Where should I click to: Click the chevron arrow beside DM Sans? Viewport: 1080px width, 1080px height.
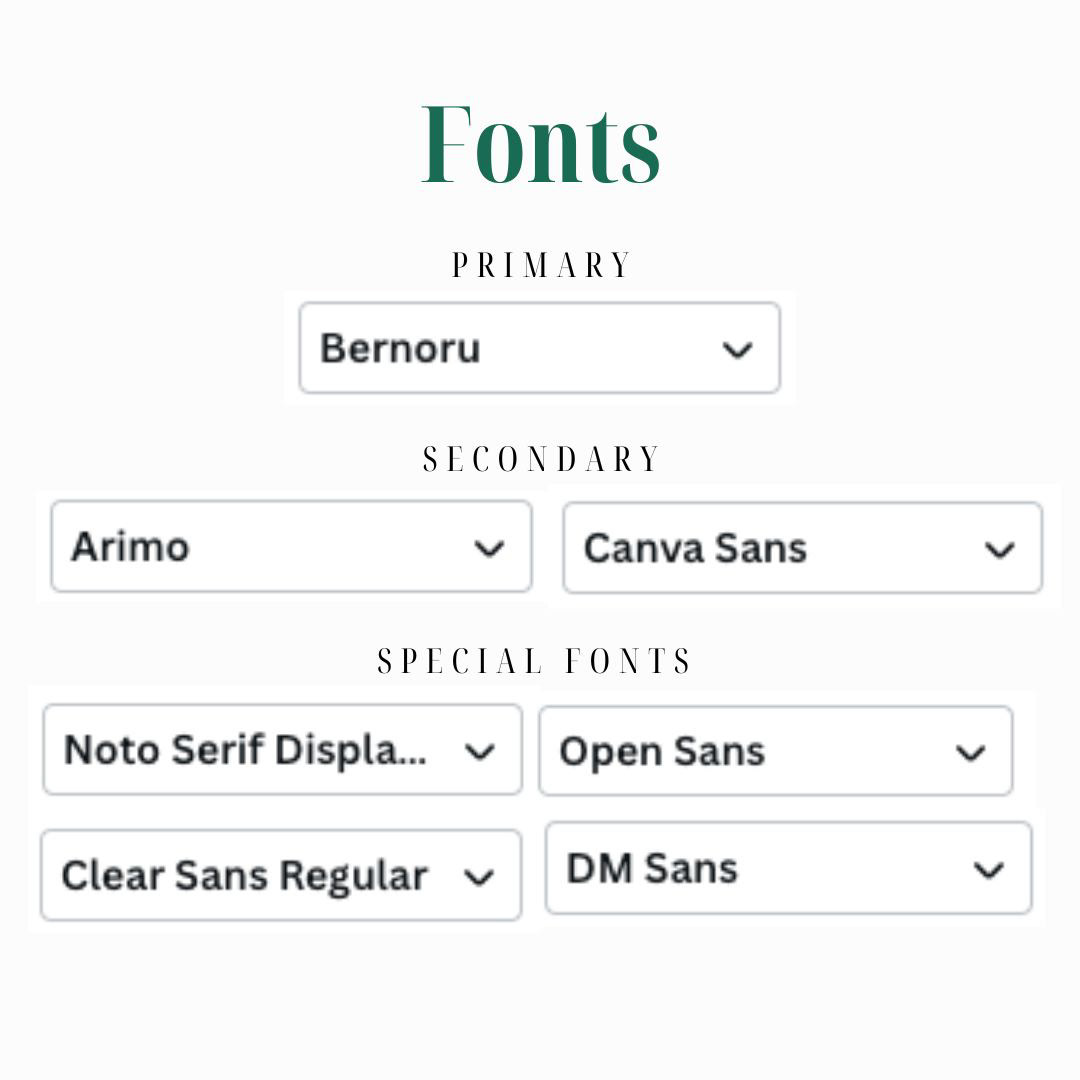click(988, 871)
